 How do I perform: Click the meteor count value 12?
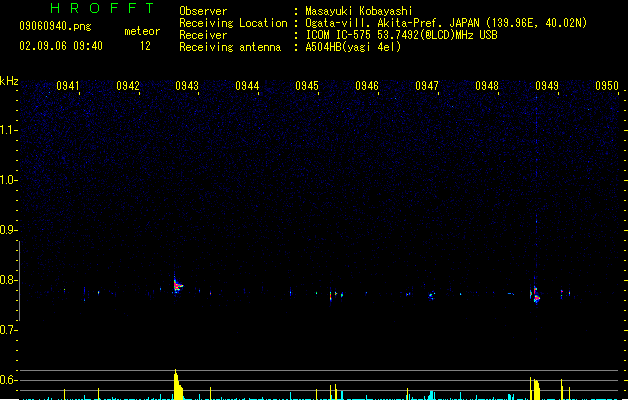[145, 46]
